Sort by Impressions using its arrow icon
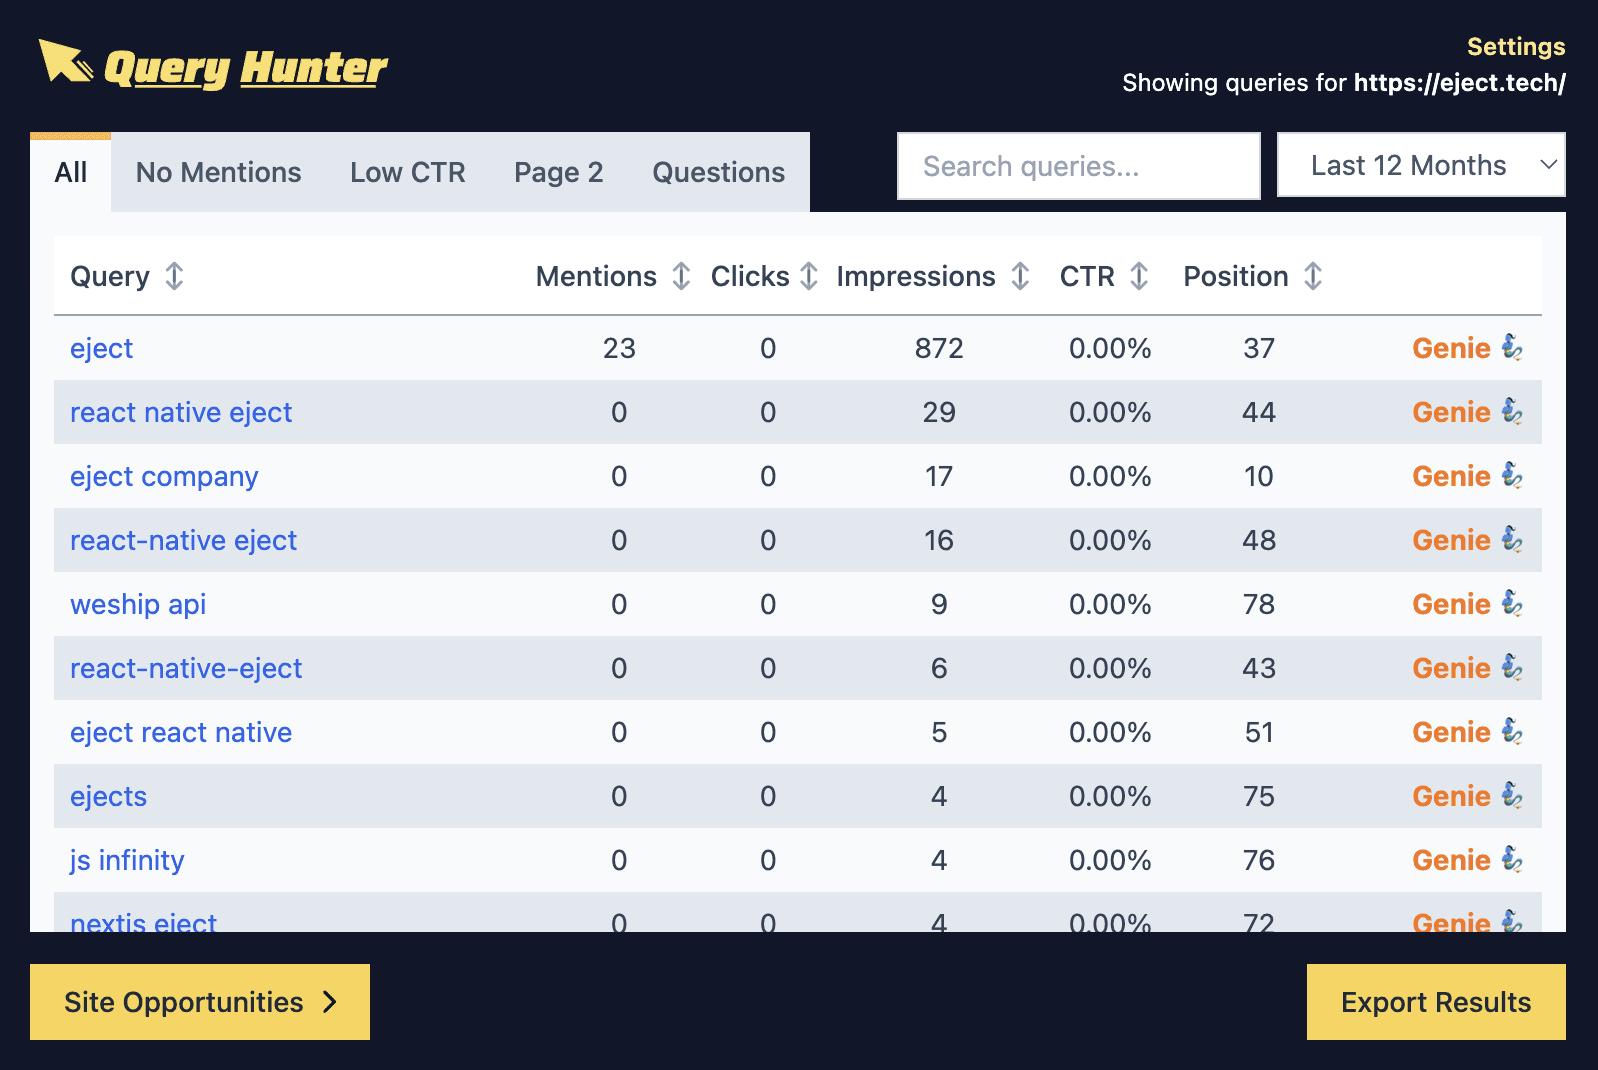The width and height of the screenshot is (1598, 1070). tap(1020, 276)
